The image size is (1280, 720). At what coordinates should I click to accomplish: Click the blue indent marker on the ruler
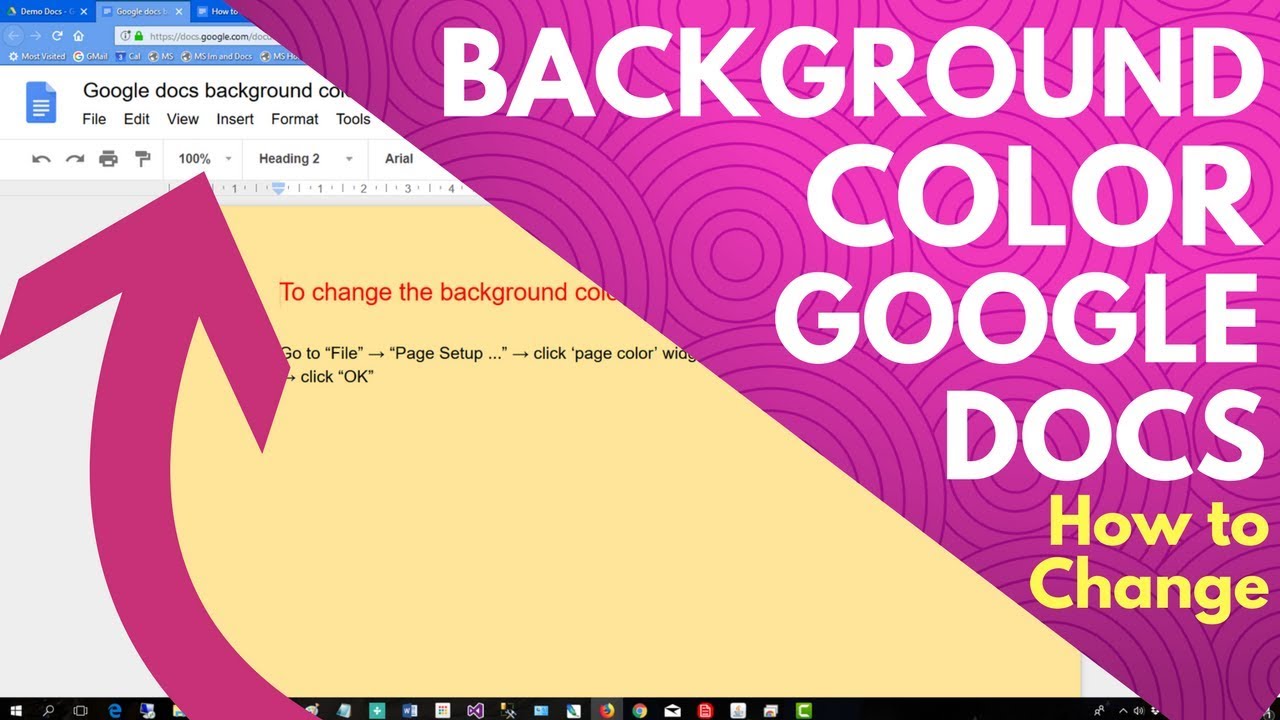pos(279,188)
